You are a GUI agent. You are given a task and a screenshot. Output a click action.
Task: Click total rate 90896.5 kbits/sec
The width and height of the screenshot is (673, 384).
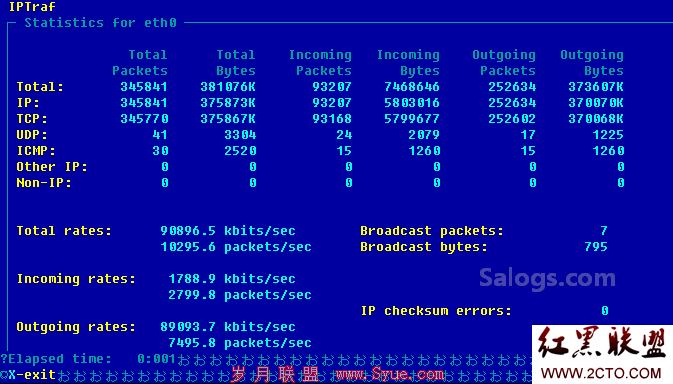point(228,231)
